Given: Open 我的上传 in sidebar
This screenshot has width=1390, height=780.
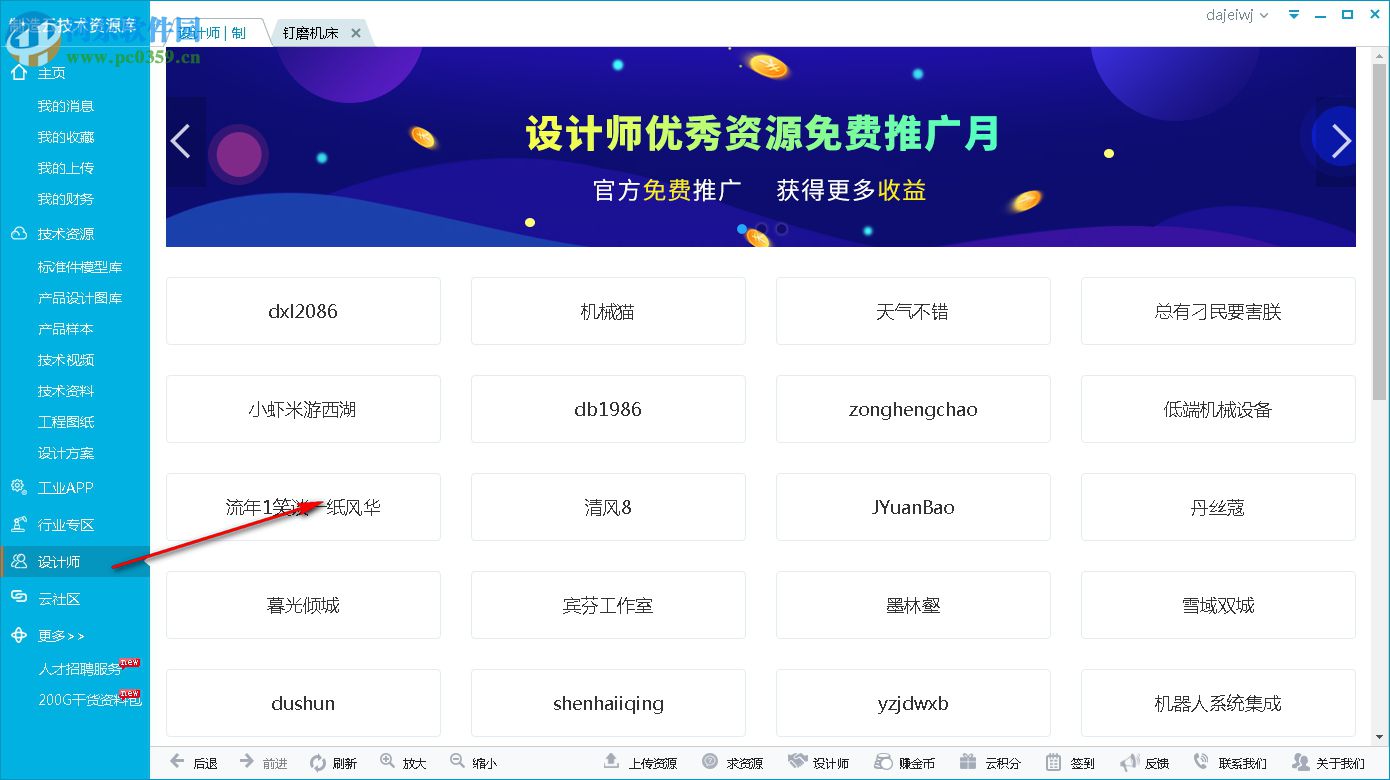Looking at the screenshot, I should (x=66, y=168).
